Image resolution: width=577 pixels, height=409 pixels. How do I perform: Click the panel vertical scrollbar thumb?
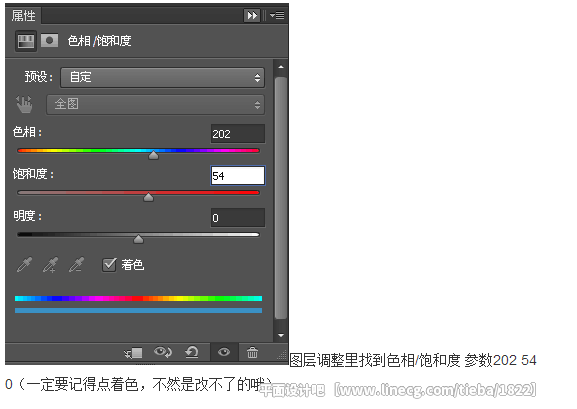(x=281, y=198)
